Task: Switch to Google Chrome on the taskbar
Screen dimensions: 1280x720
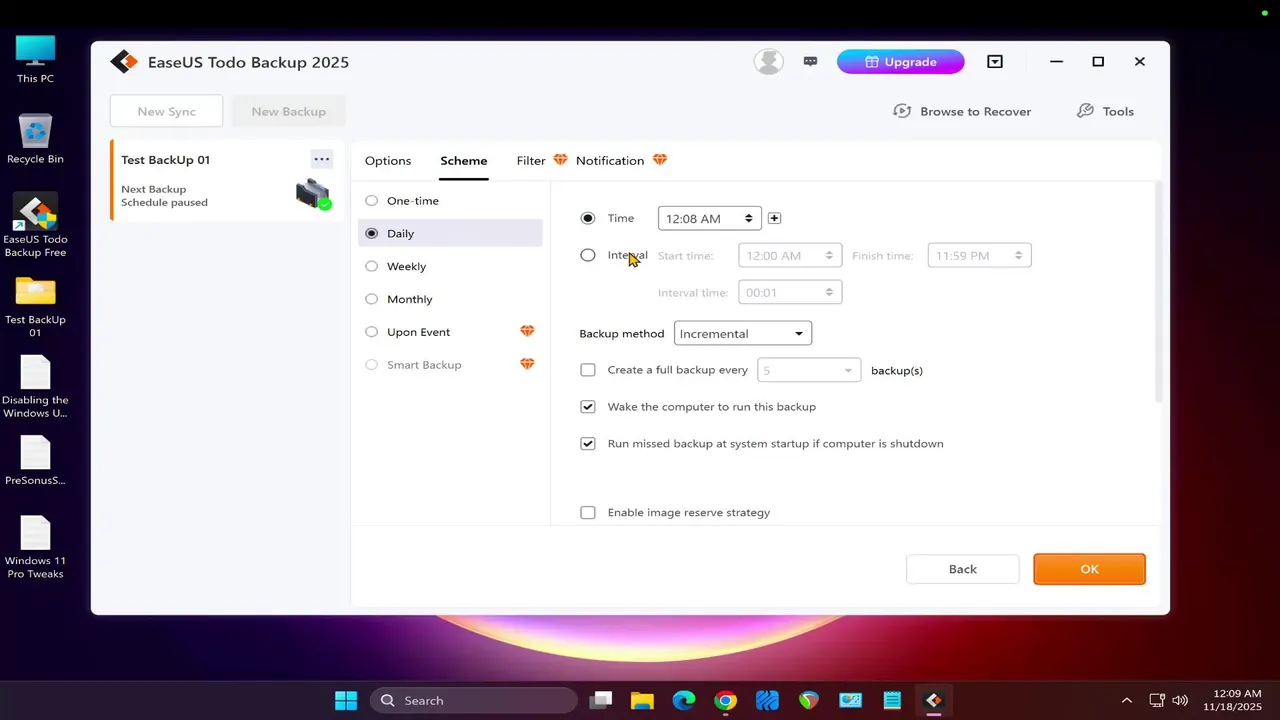Action: tap(726, 700)
